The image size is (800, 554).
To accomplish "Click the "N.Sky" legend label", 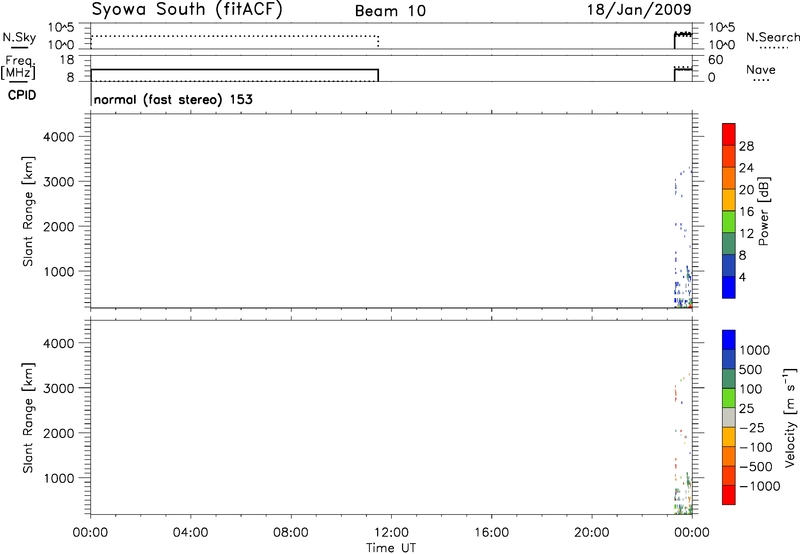I will (19, 37).
